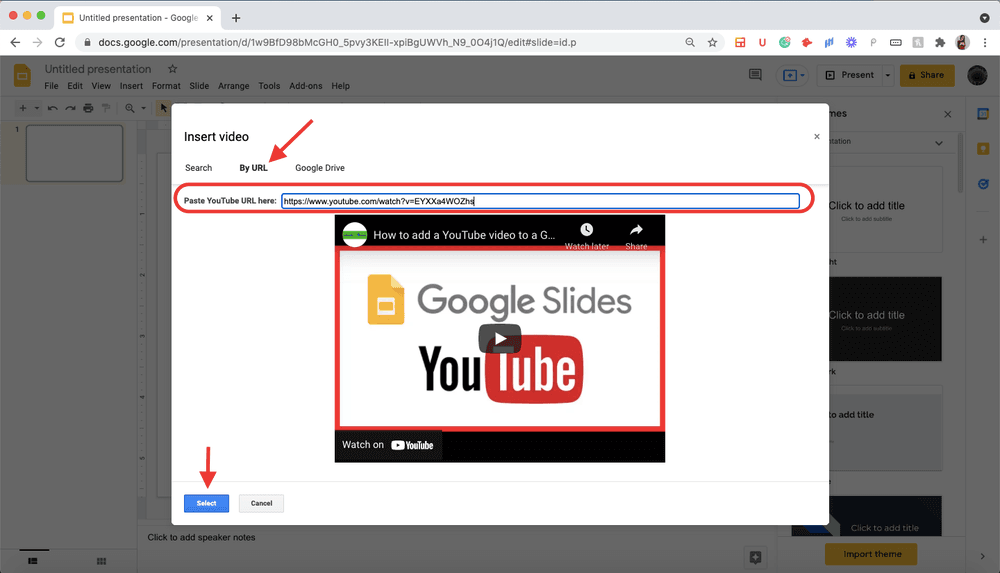The image size is (1000, 573).
Task: Open the Tools menu
Action: click(269, 86)
